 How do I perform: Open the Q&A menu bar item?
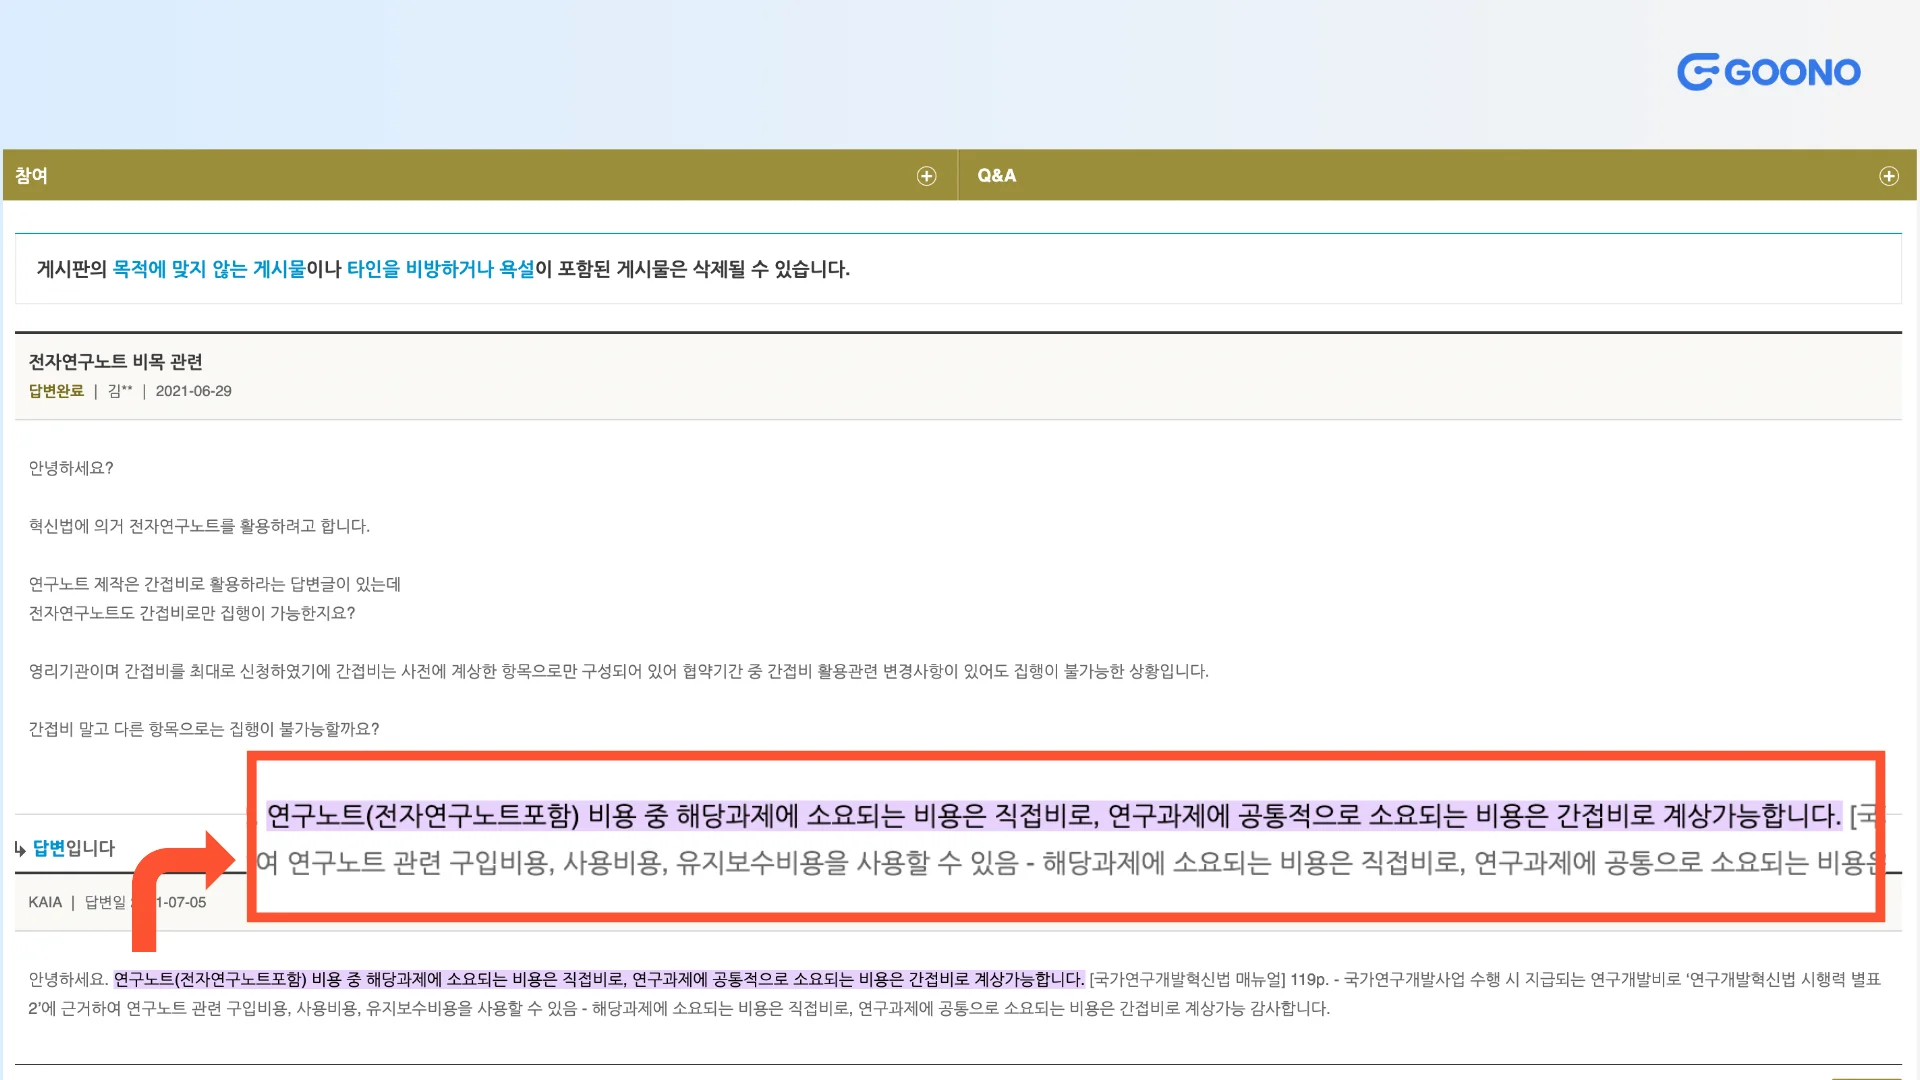(x=996, y=176)
